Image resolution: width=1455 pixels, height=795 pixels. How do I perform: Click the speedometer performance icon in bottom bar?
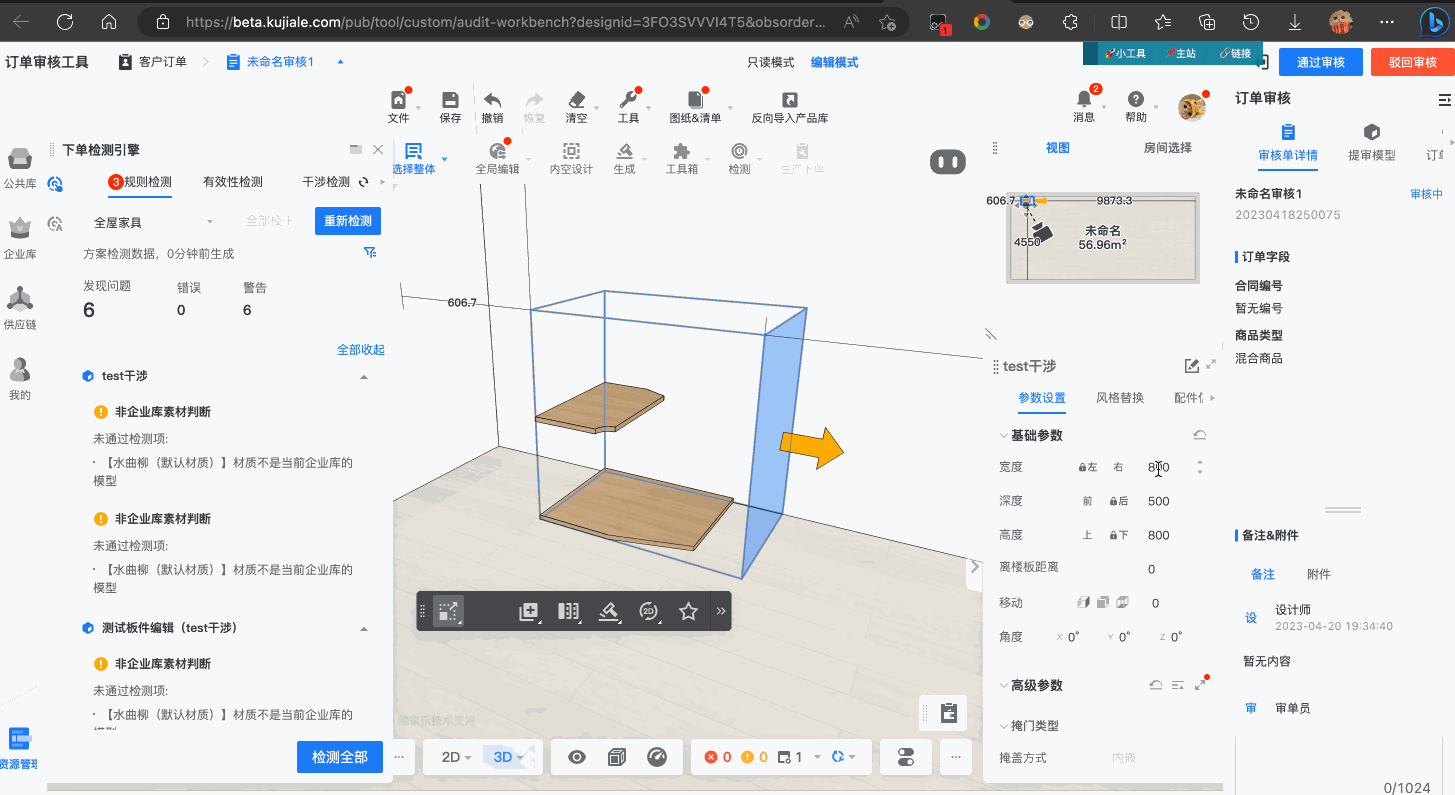pyautogui.click(x=657, y=757)
